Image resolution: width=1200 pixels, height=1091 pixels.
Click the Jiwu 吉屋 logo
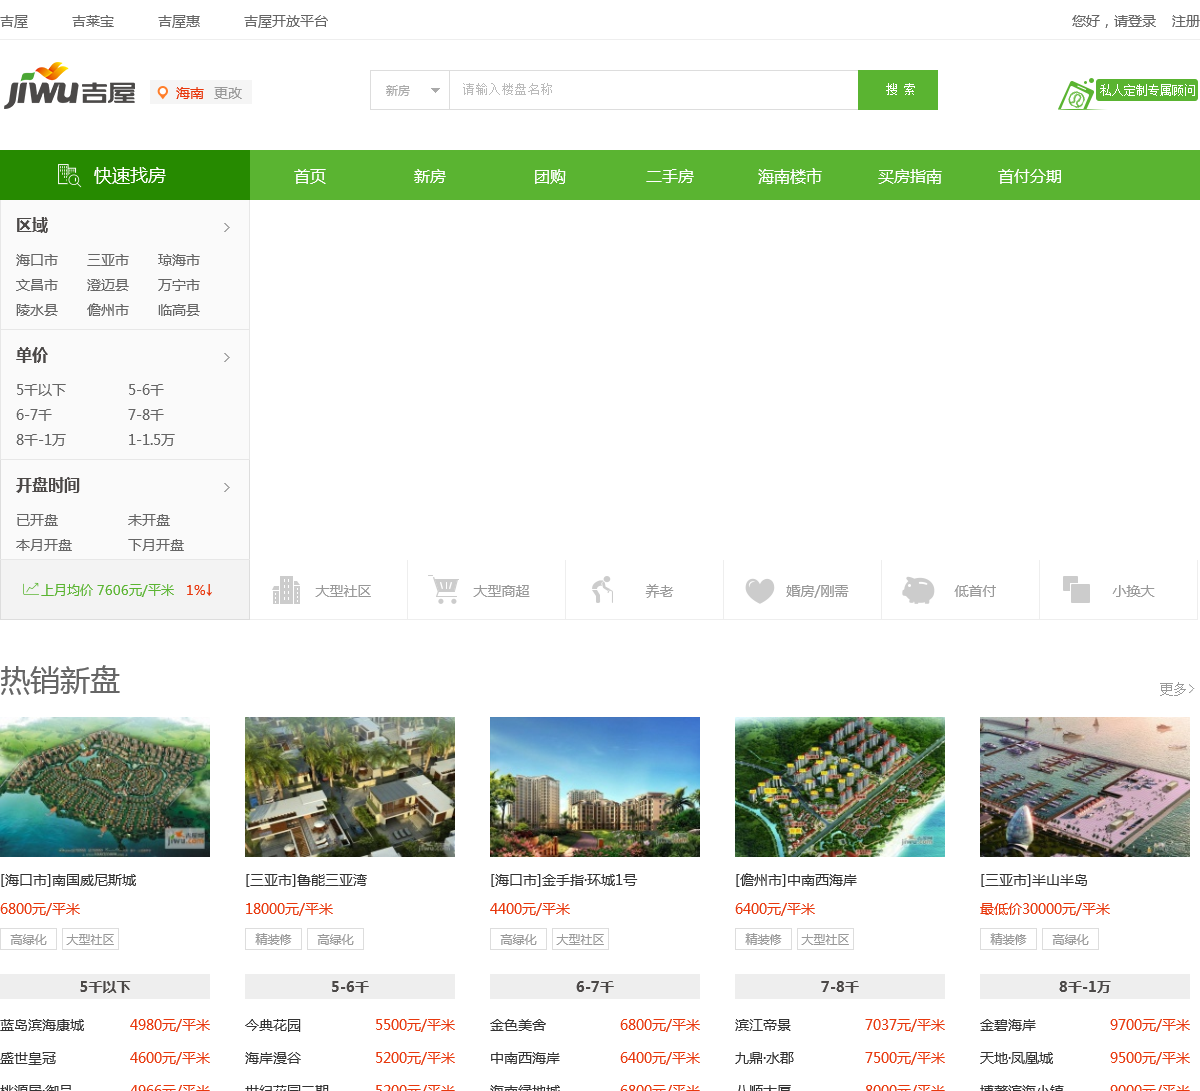tap(70, 86)
